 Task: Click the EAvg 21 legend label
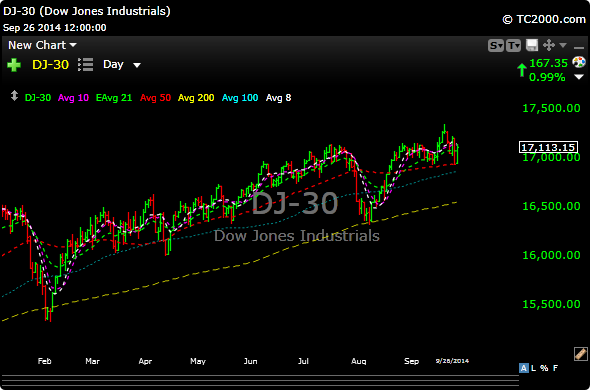tap(114, 98)
